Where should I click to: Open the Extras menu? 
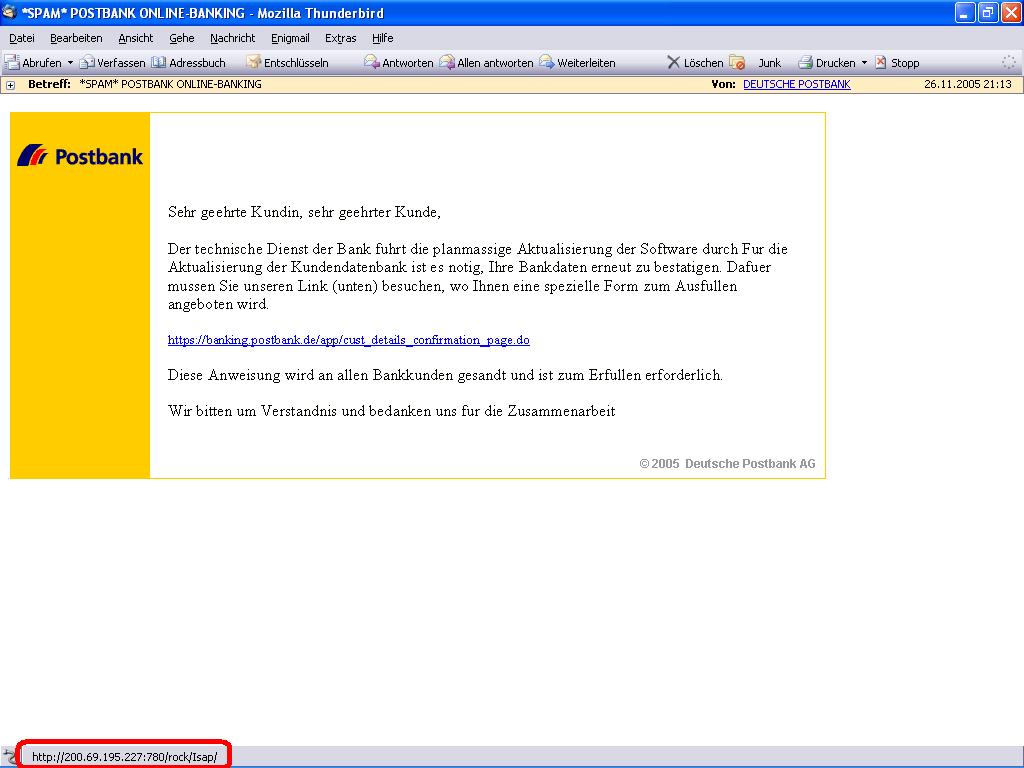click(x=341, y=38)
